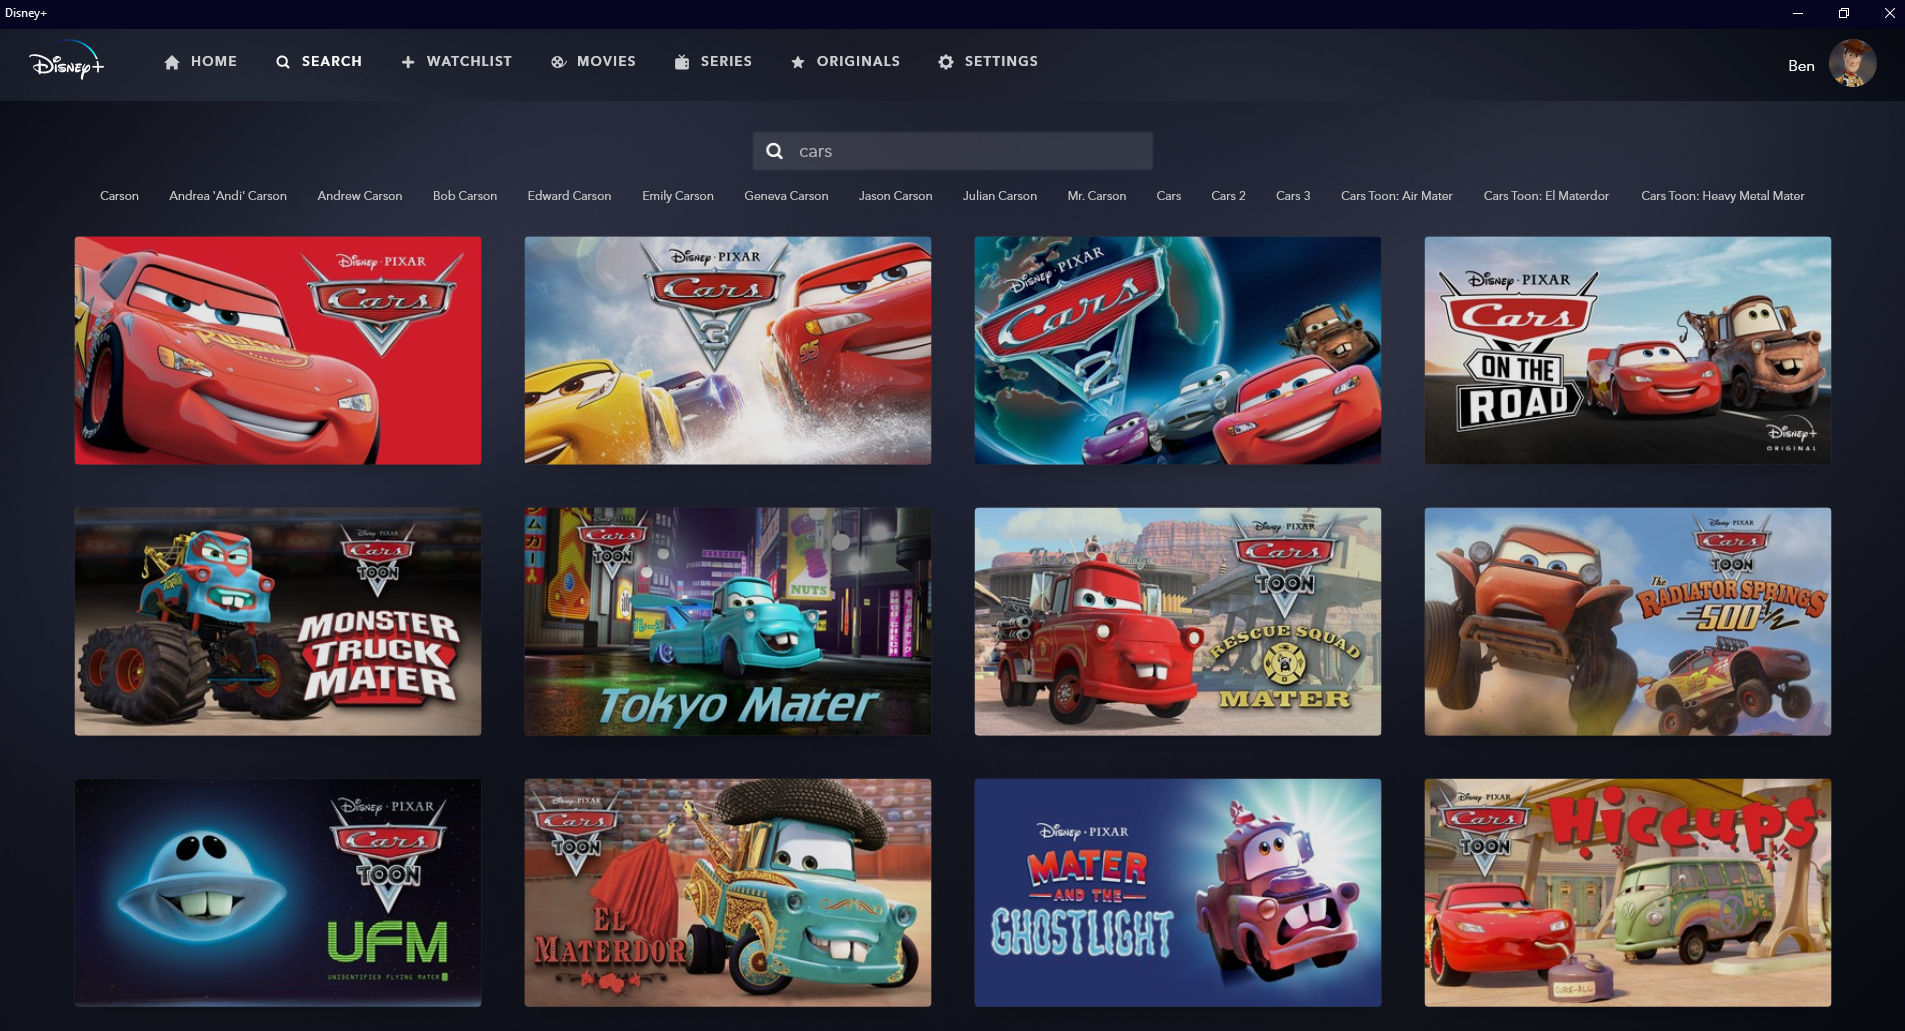Focus the search field containing 'cars'
Screen dimensions: 1905x1031
[953, 151]
